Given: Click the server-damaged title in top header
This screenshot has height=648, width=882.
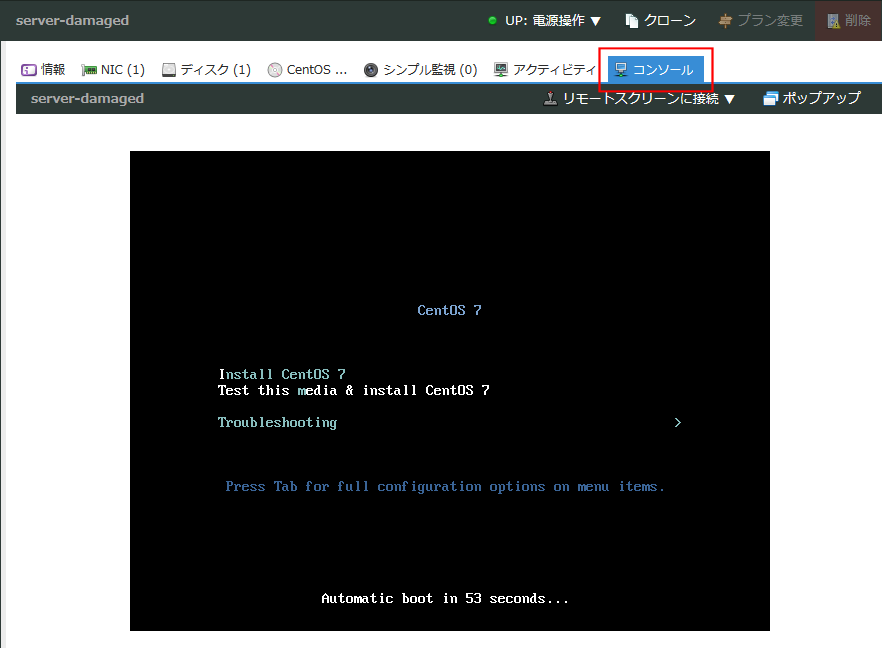Looking at the screenshot, I should [x=72, y=21].
